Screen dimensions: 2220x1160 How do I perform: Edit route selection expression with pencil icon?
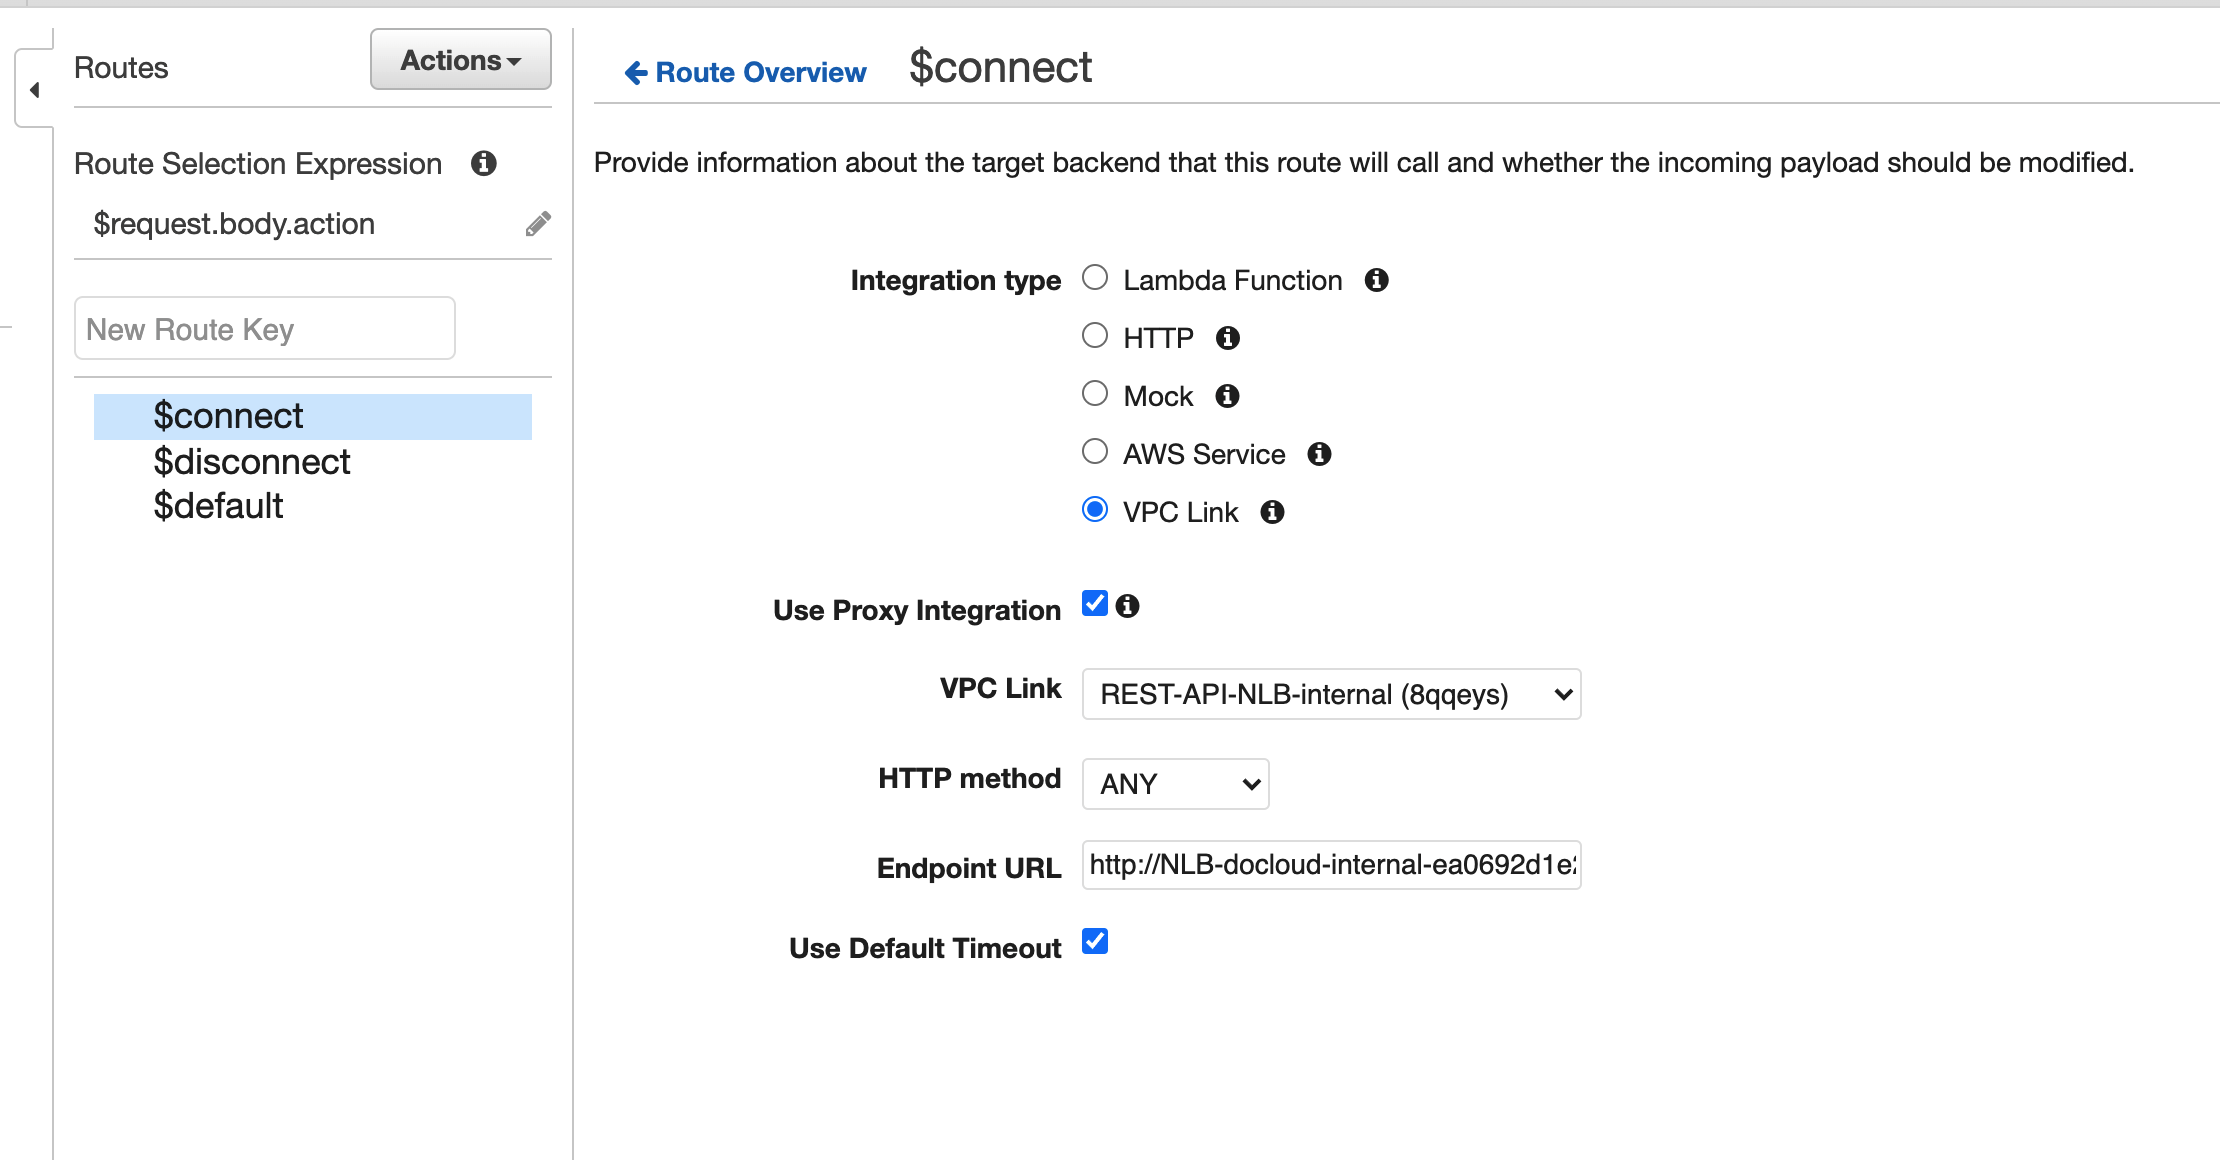tap(538, 224)
